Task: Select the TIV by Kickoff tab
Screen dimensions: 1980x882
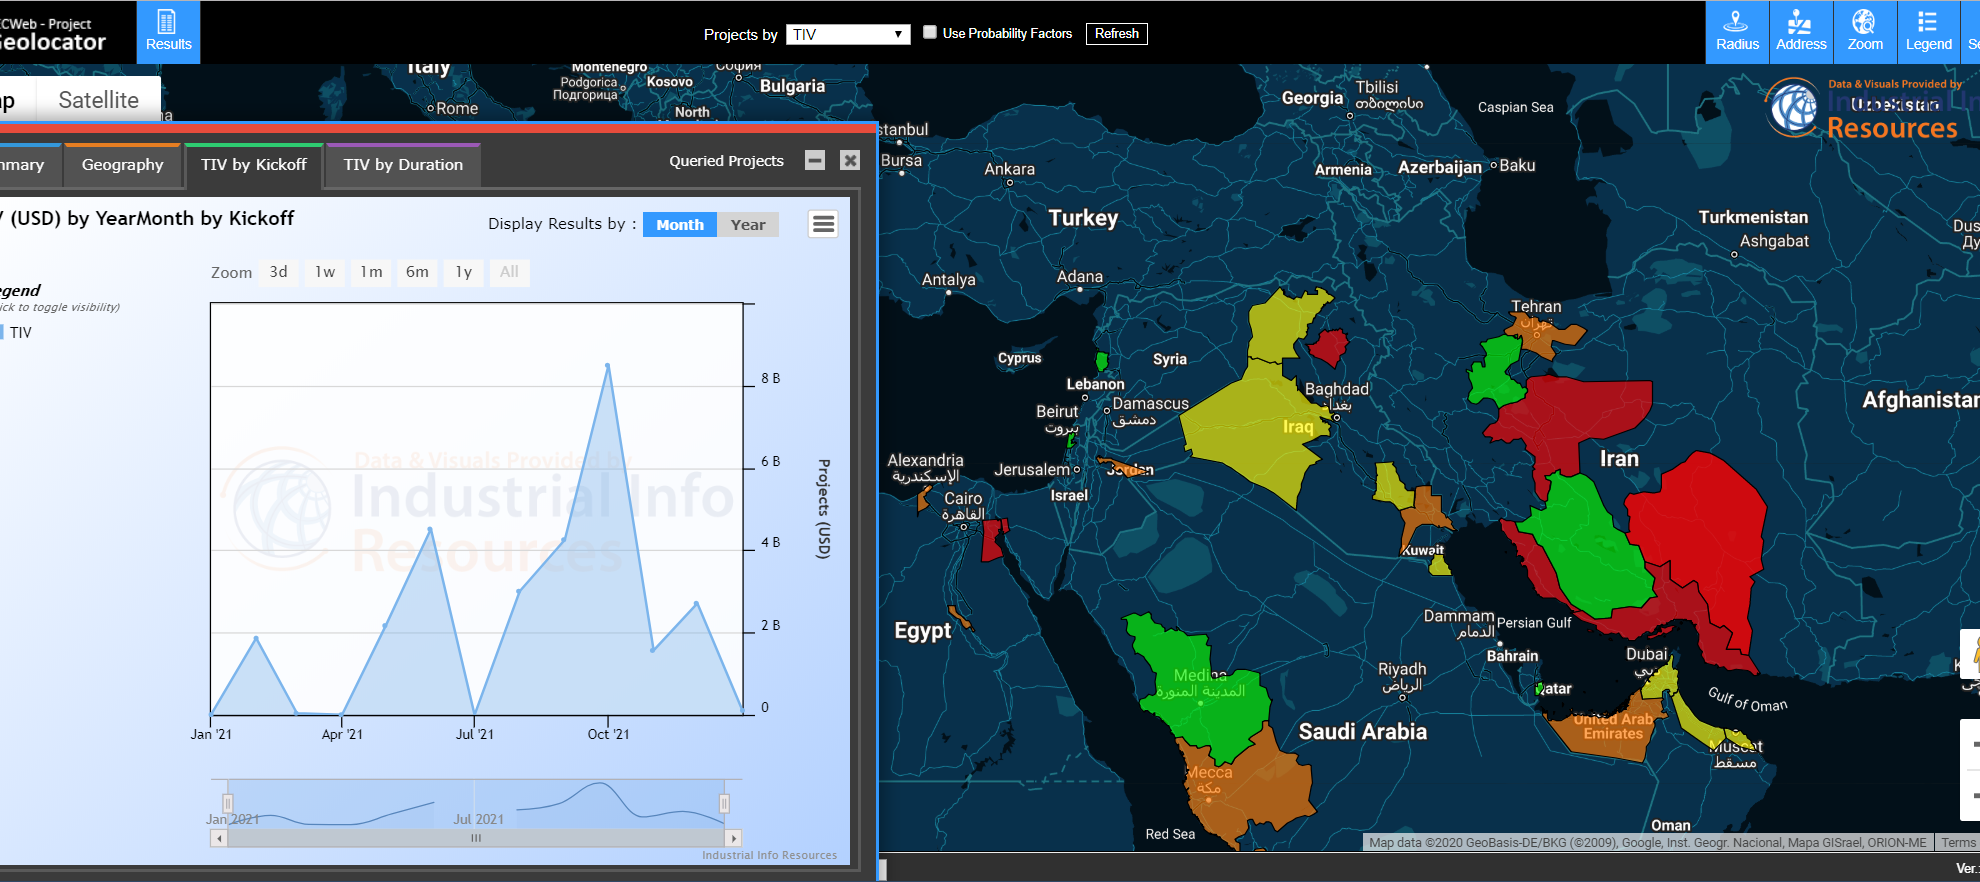Action: click(254, 165)
